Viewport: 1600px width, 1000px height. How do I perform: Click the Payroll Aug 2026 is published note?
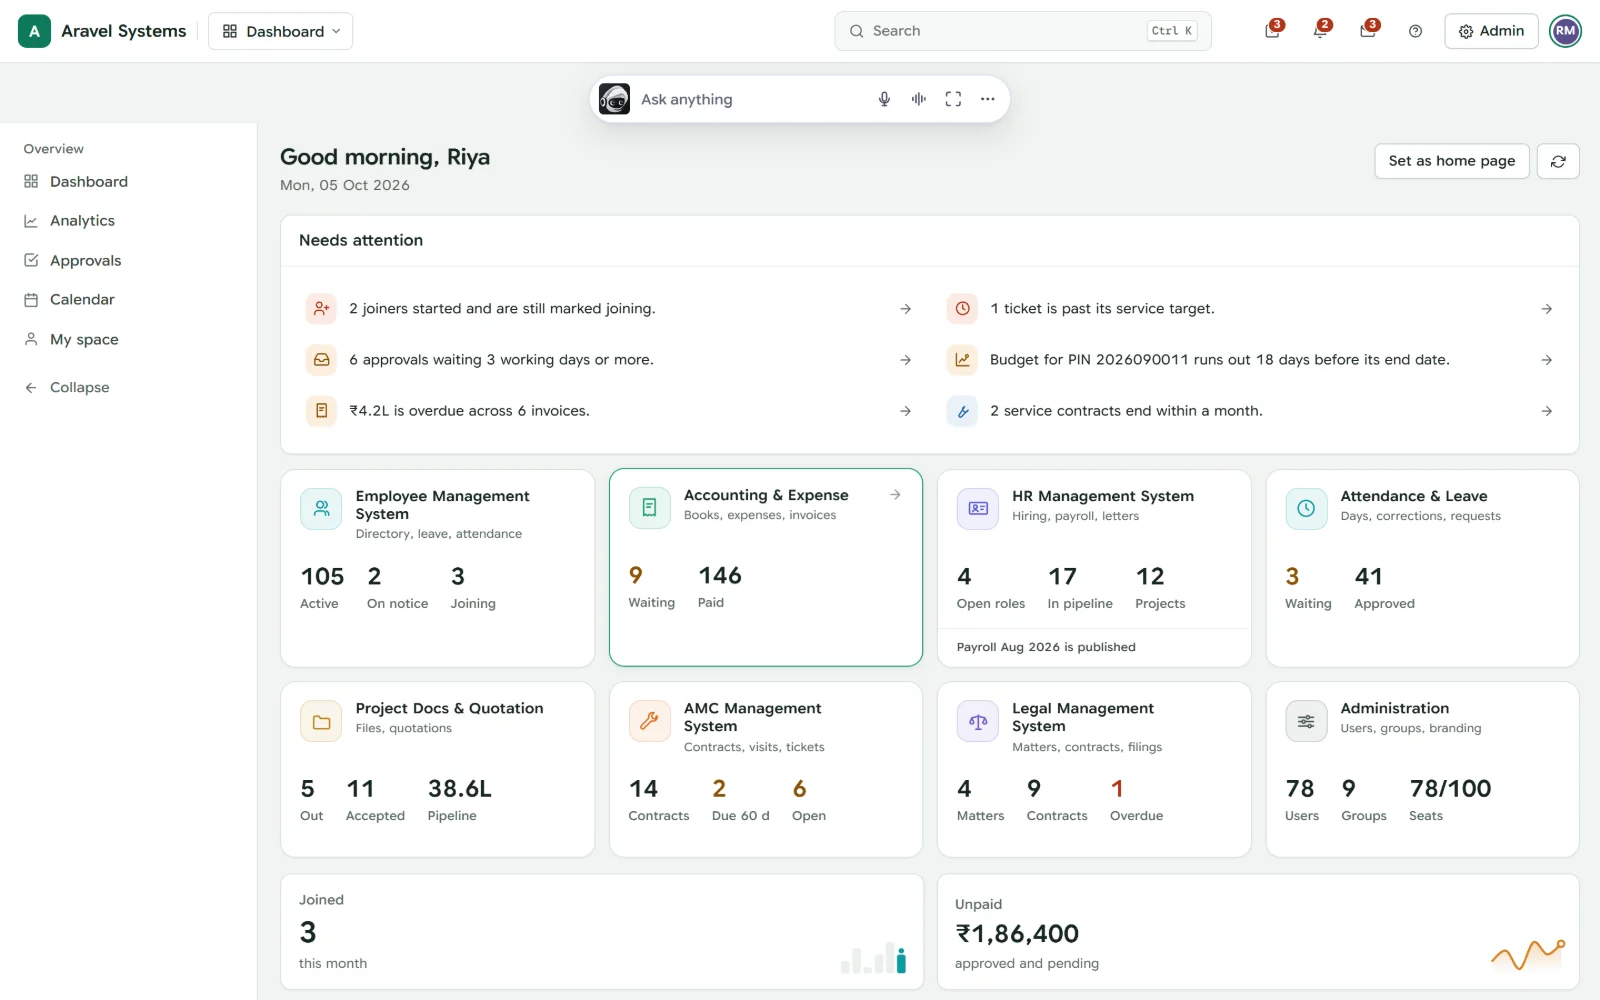[x=1046, y=647]
